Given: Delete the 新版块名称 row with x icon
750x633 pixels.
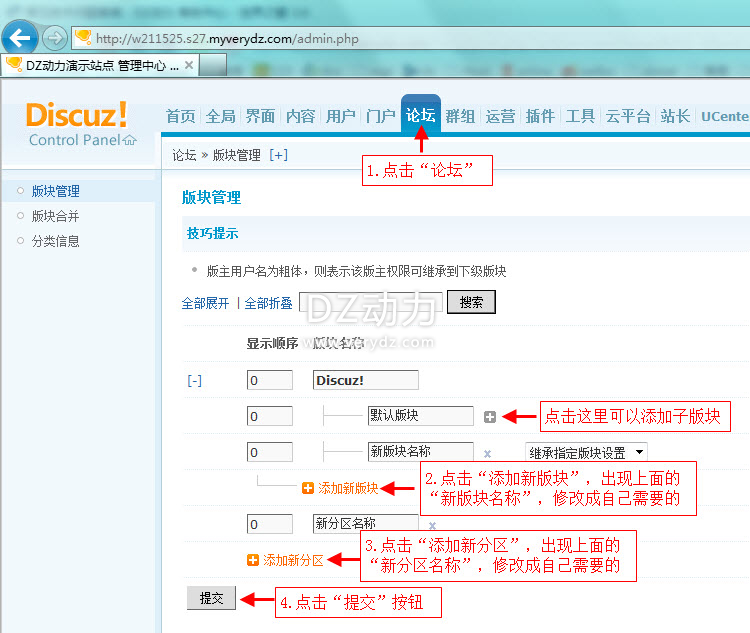Looking at the screenshot, I should pyautogui.click(x=487, y=453).
